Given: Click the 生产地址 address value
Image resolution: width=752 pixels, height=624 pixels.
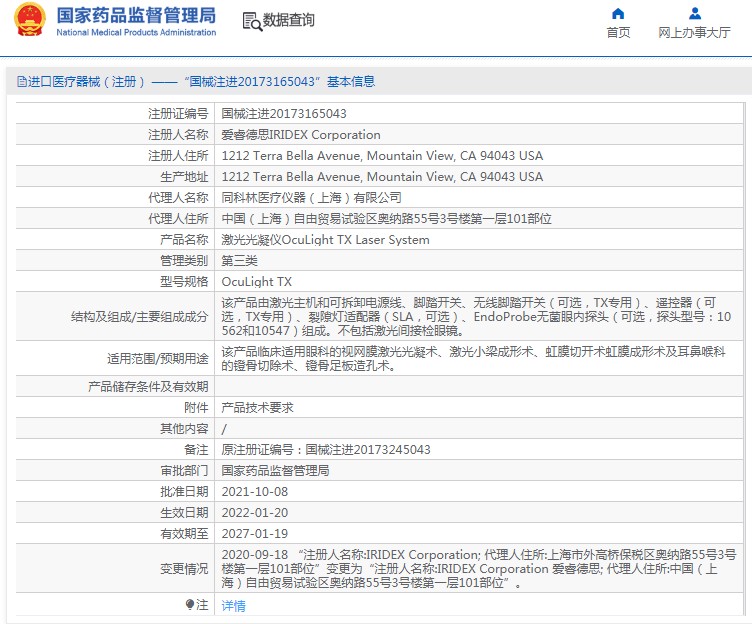Looking at the screenshot, I should coord(382,177).
